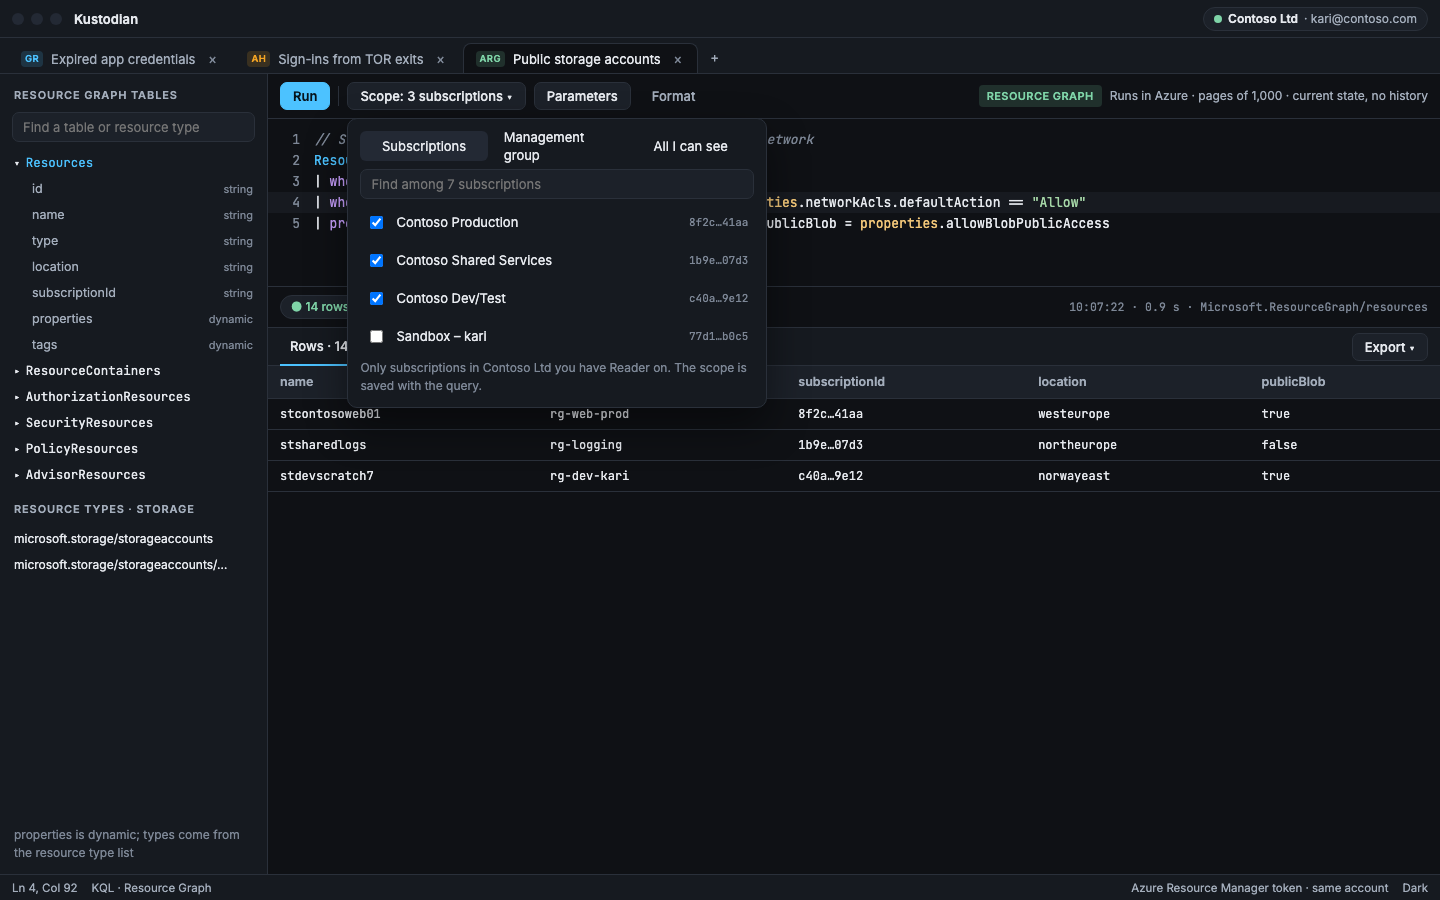Open the Contoso Ltd account switcher

(x=1315, y=19)
